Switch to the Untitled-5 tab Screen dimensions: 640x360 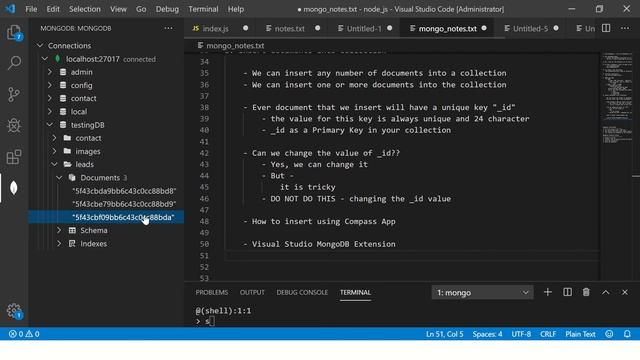[x=530, y=29]
